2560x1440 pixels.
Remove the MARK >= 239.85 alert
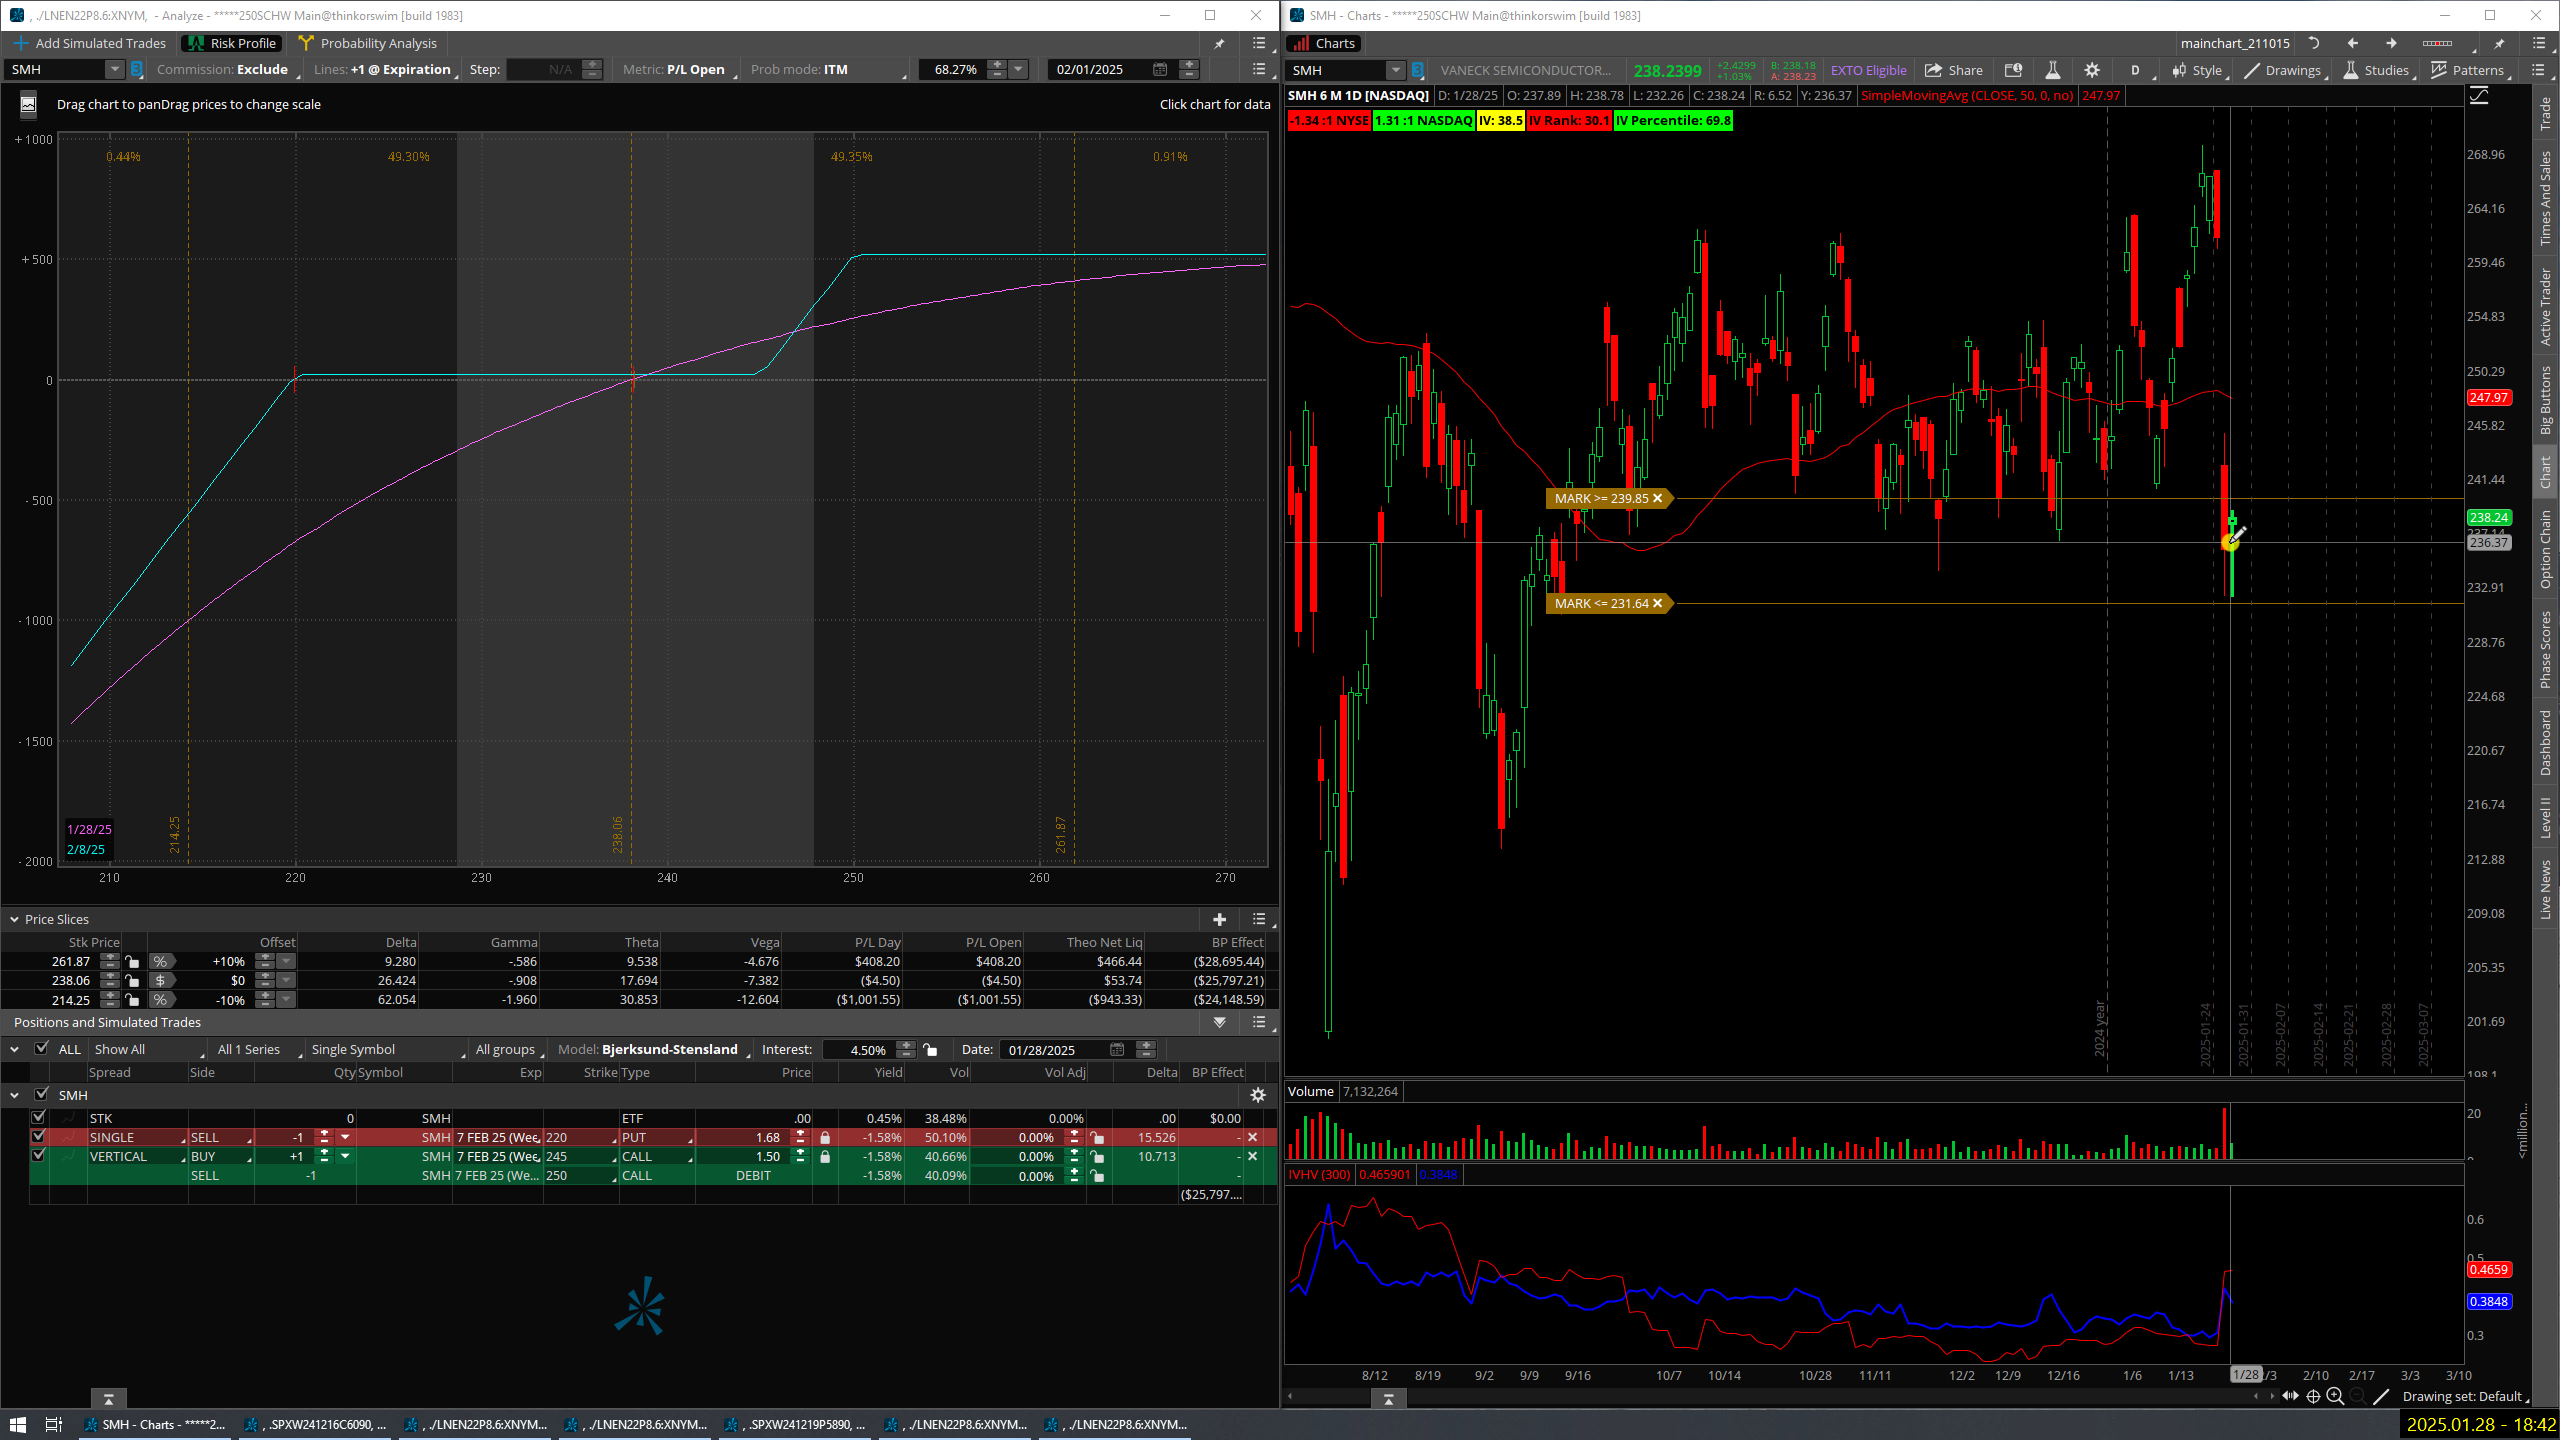(x=1657, y=498)
